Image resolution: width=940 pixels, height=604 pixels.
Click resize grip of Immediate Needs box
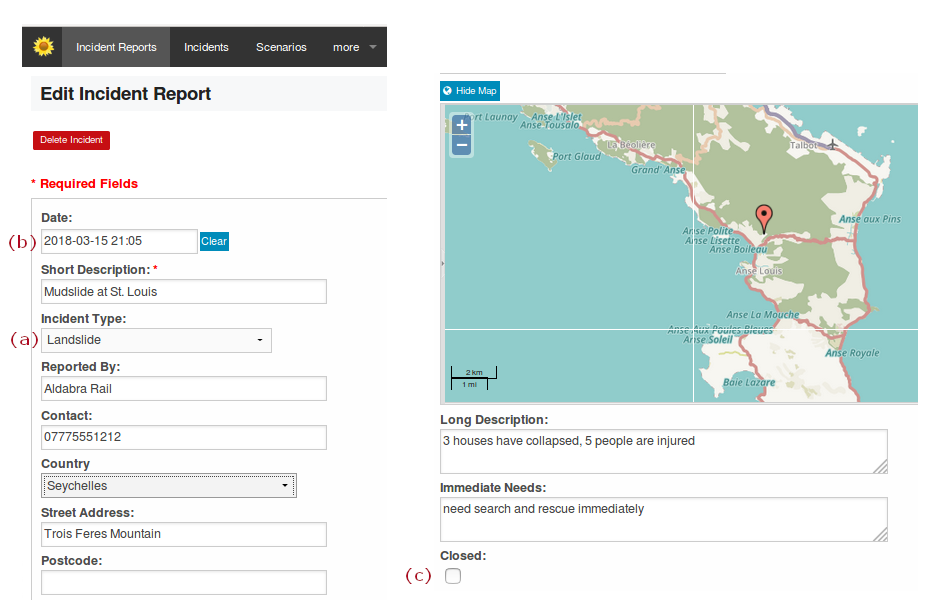pyautogui.click(x=880, y=535)
